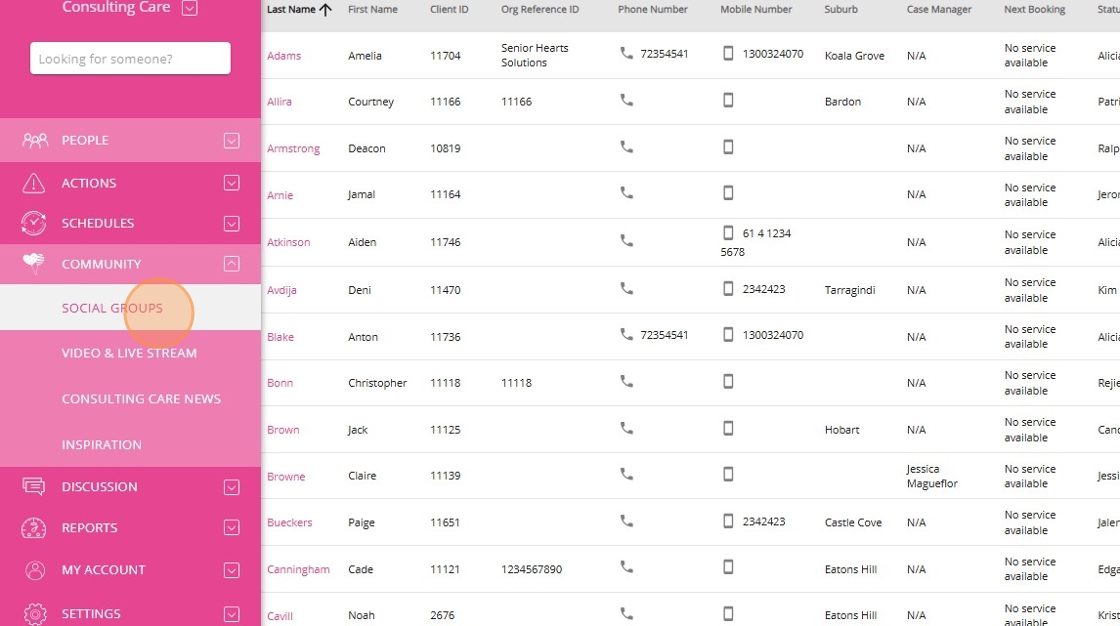The height and width of the screenshot is (626, 1120).
Task: Click the Looking for someone search field
Action: [x=130, y=58]
